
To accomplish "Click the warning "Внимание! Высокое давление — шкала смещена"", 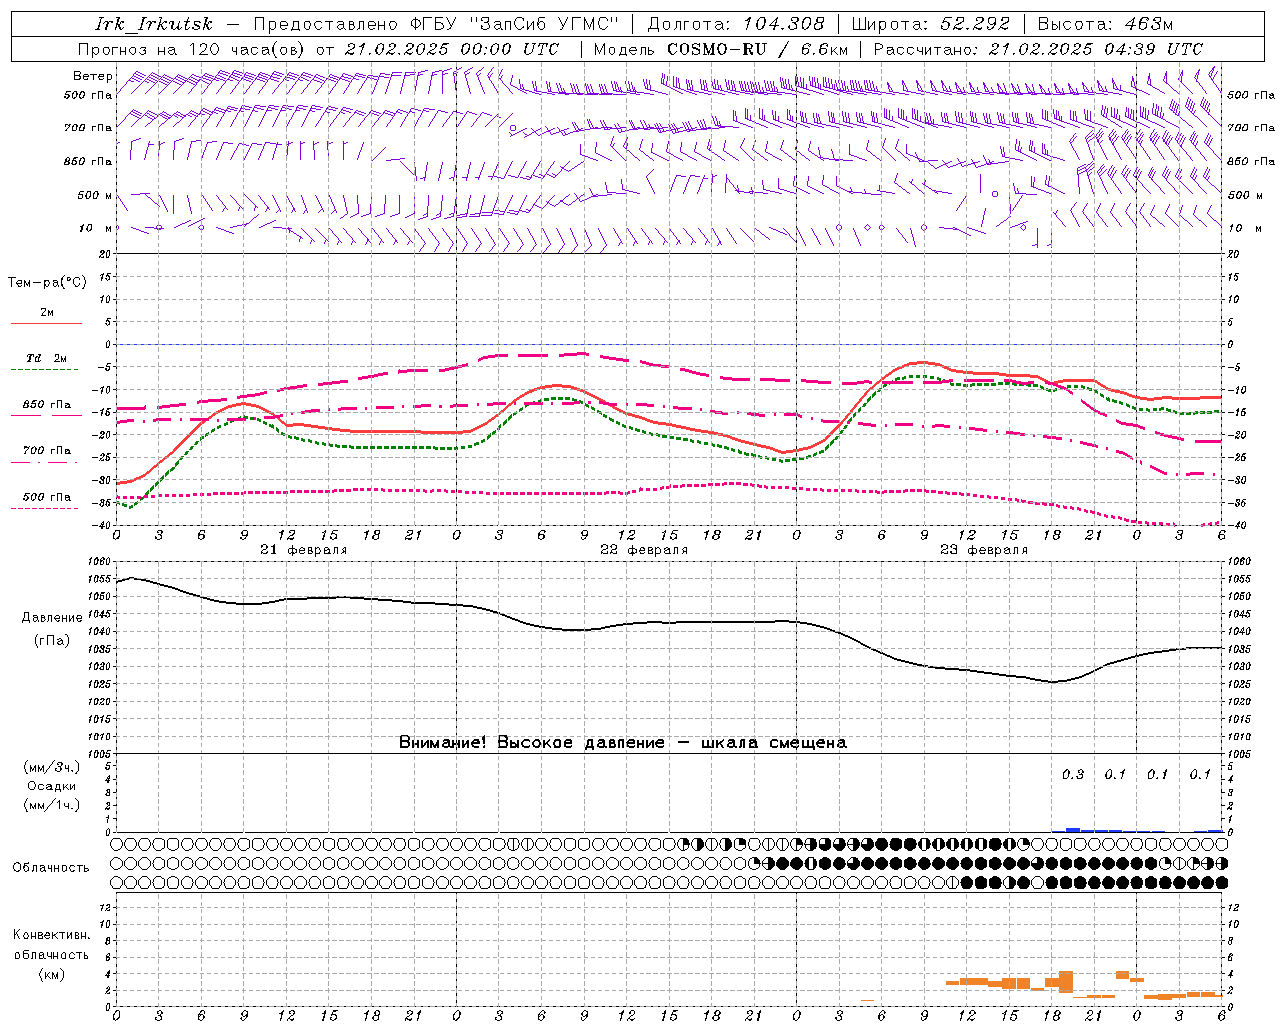I will 623,742.
